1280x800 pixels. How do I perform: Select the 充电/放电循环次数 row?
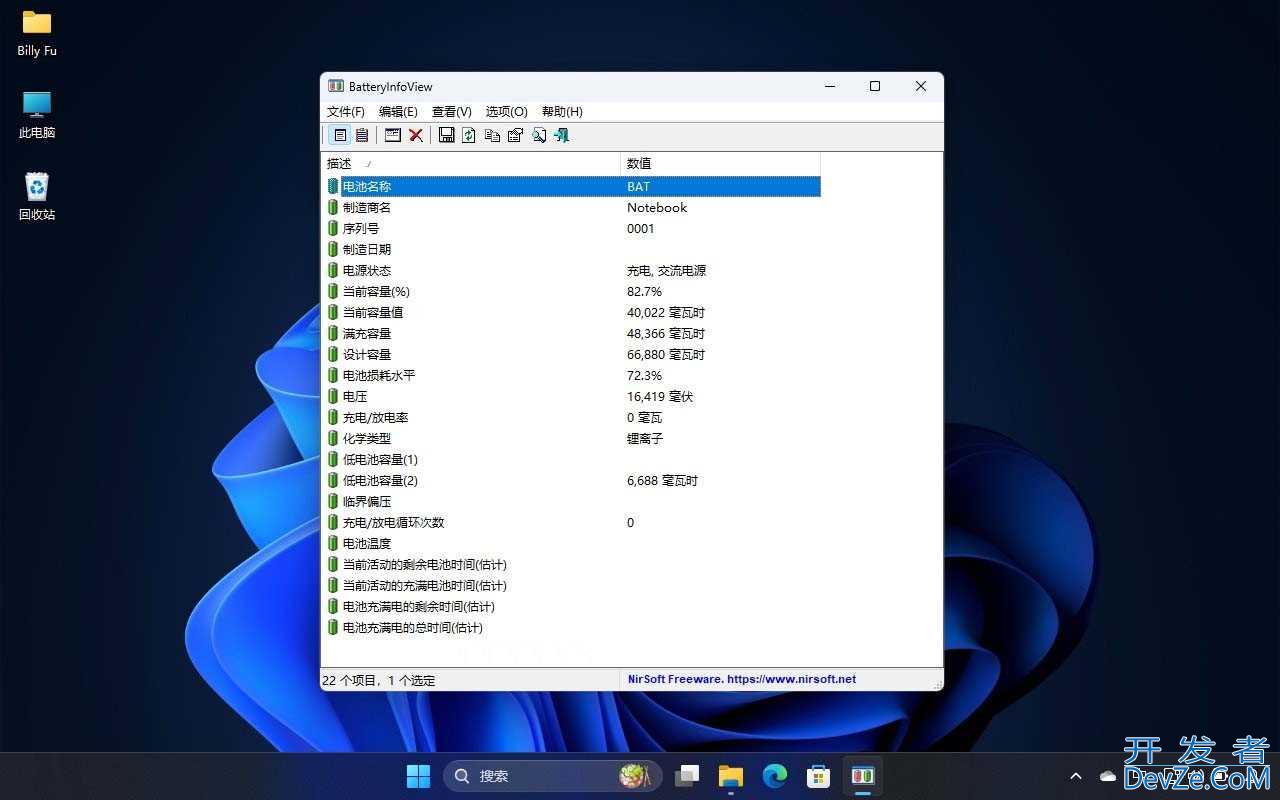click(x=574, y=522)
